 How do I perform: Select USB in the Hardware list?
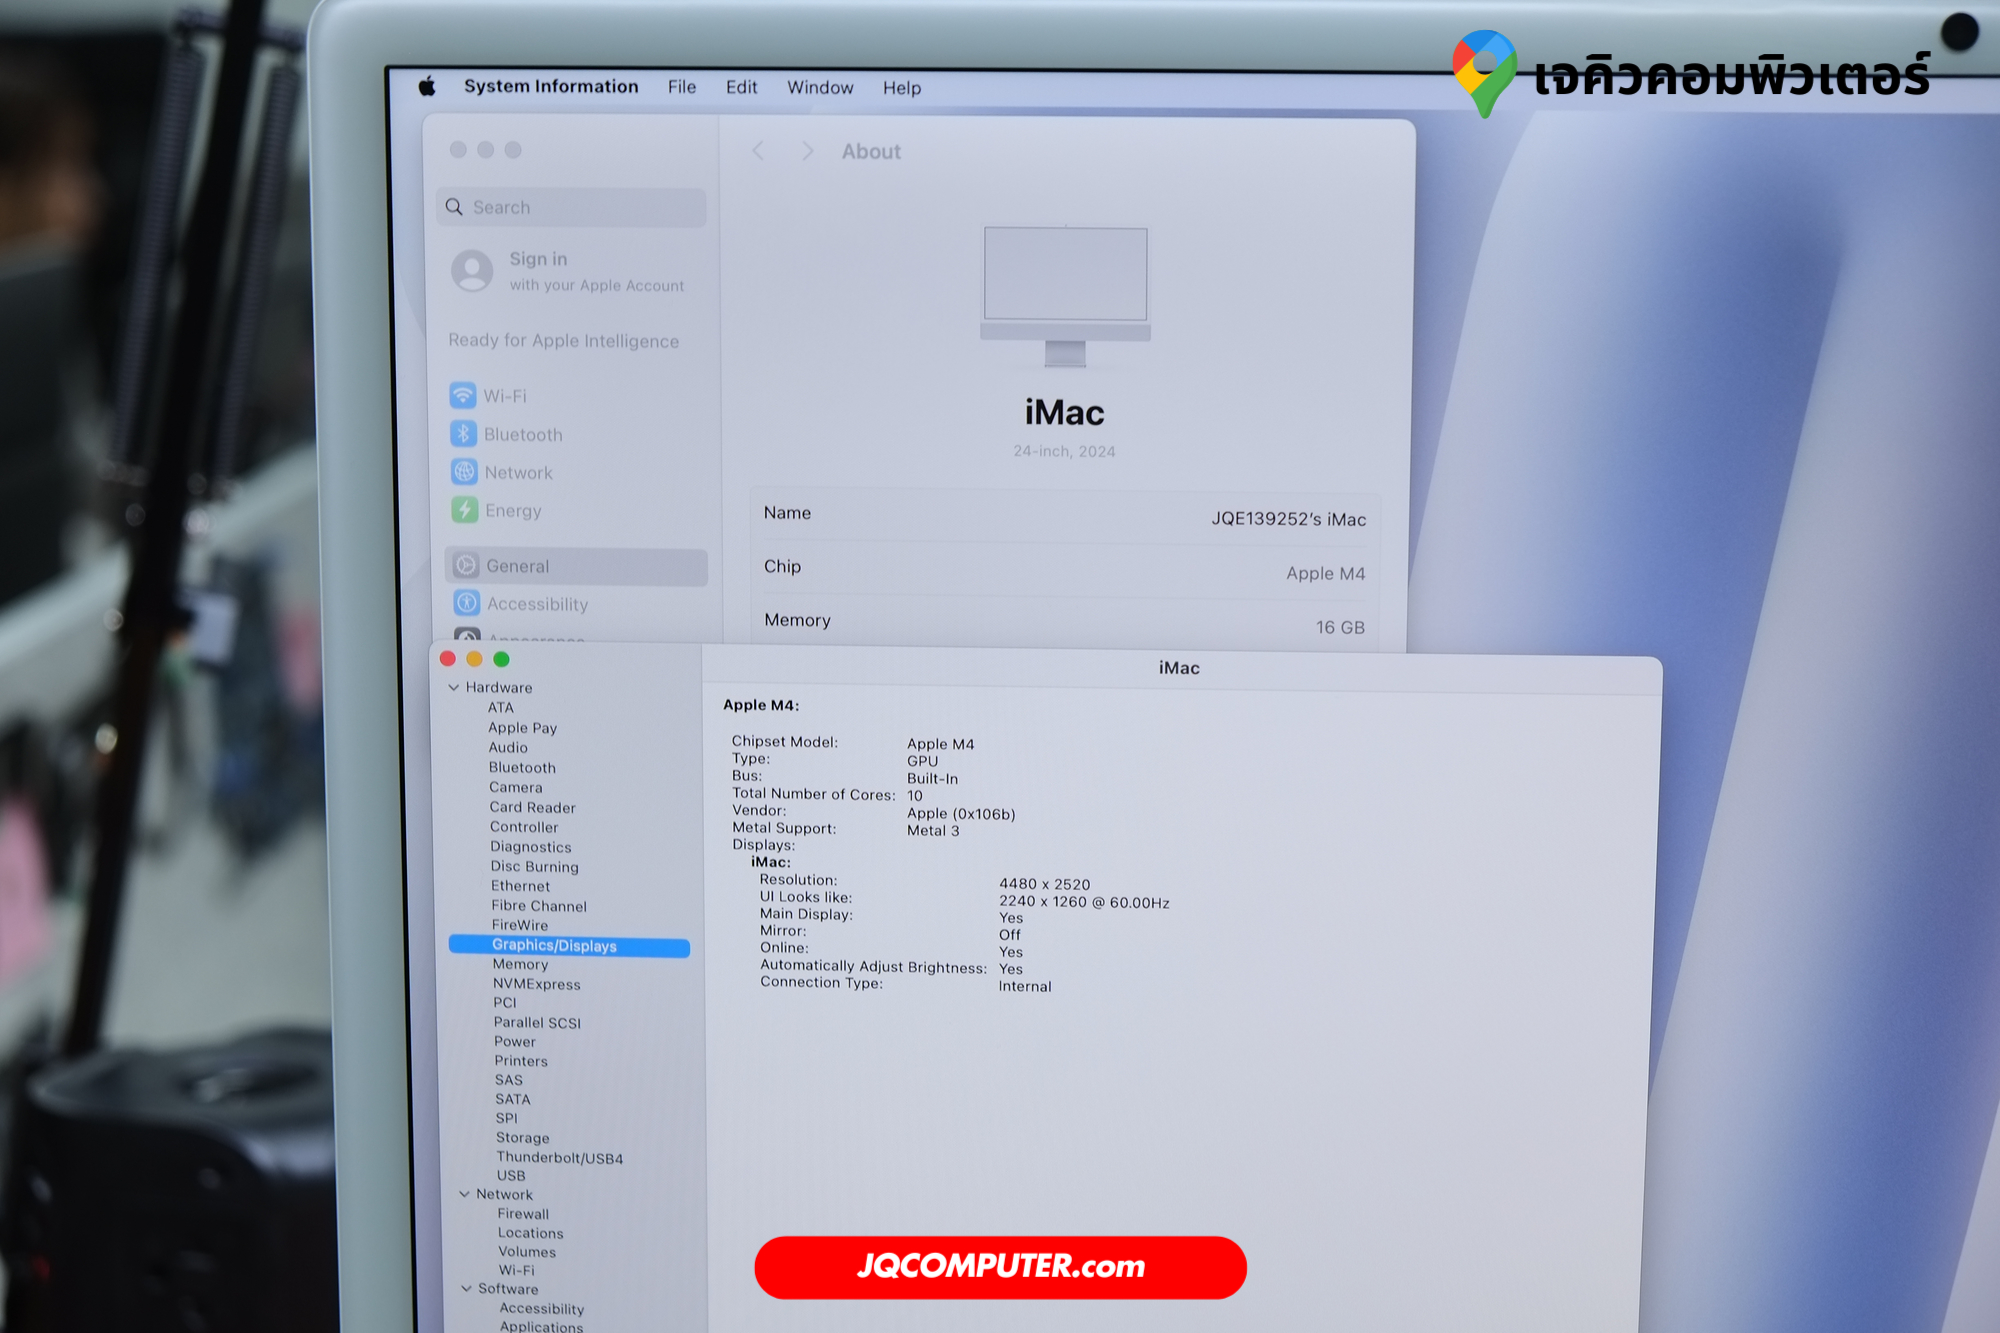click(511, 1176)
